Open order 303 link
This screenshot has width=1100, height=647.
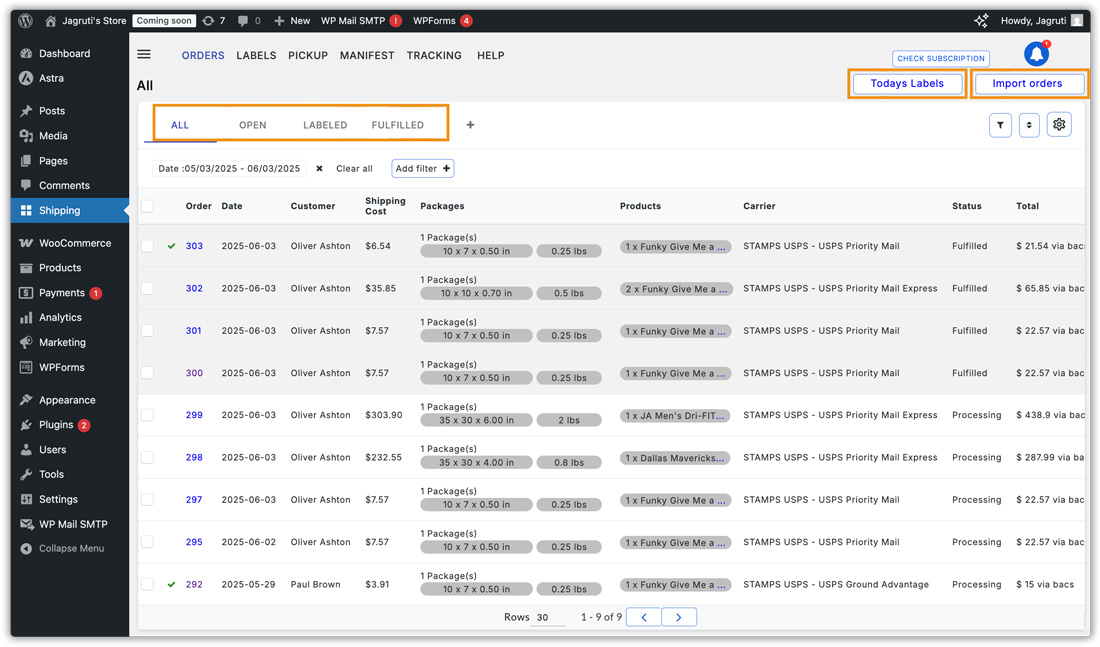coord(194,246)
